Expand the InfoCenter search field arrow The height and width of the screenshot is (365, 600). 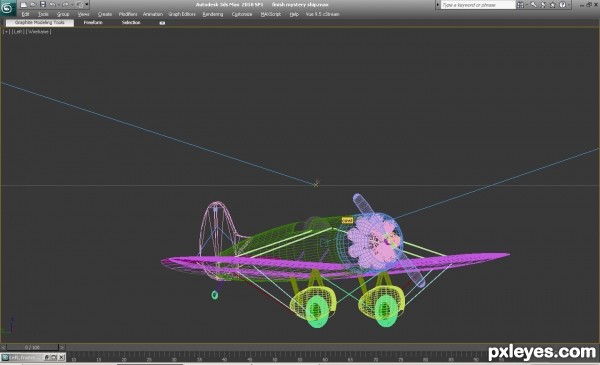pos(438,5)
